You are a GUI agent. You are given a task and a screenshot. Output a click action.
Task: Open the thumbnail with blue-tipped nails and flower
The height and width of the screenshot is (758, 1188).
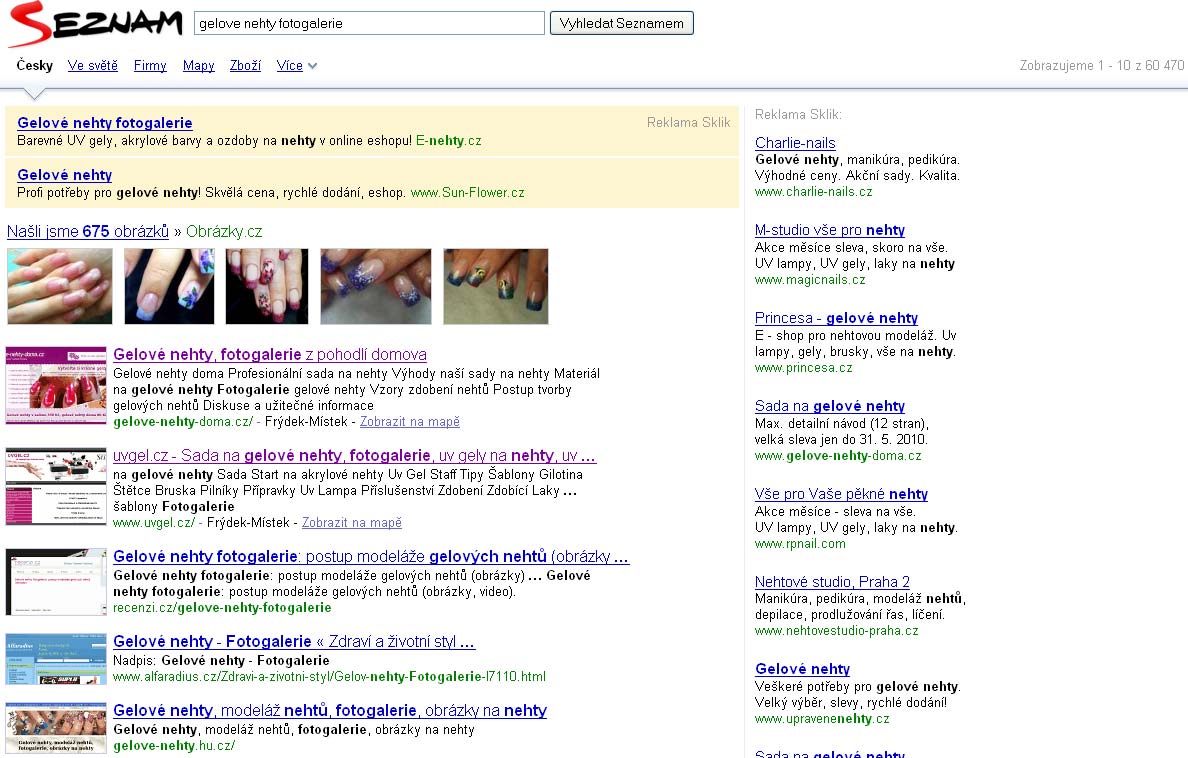pyautogui.click(x=169, y=287)
